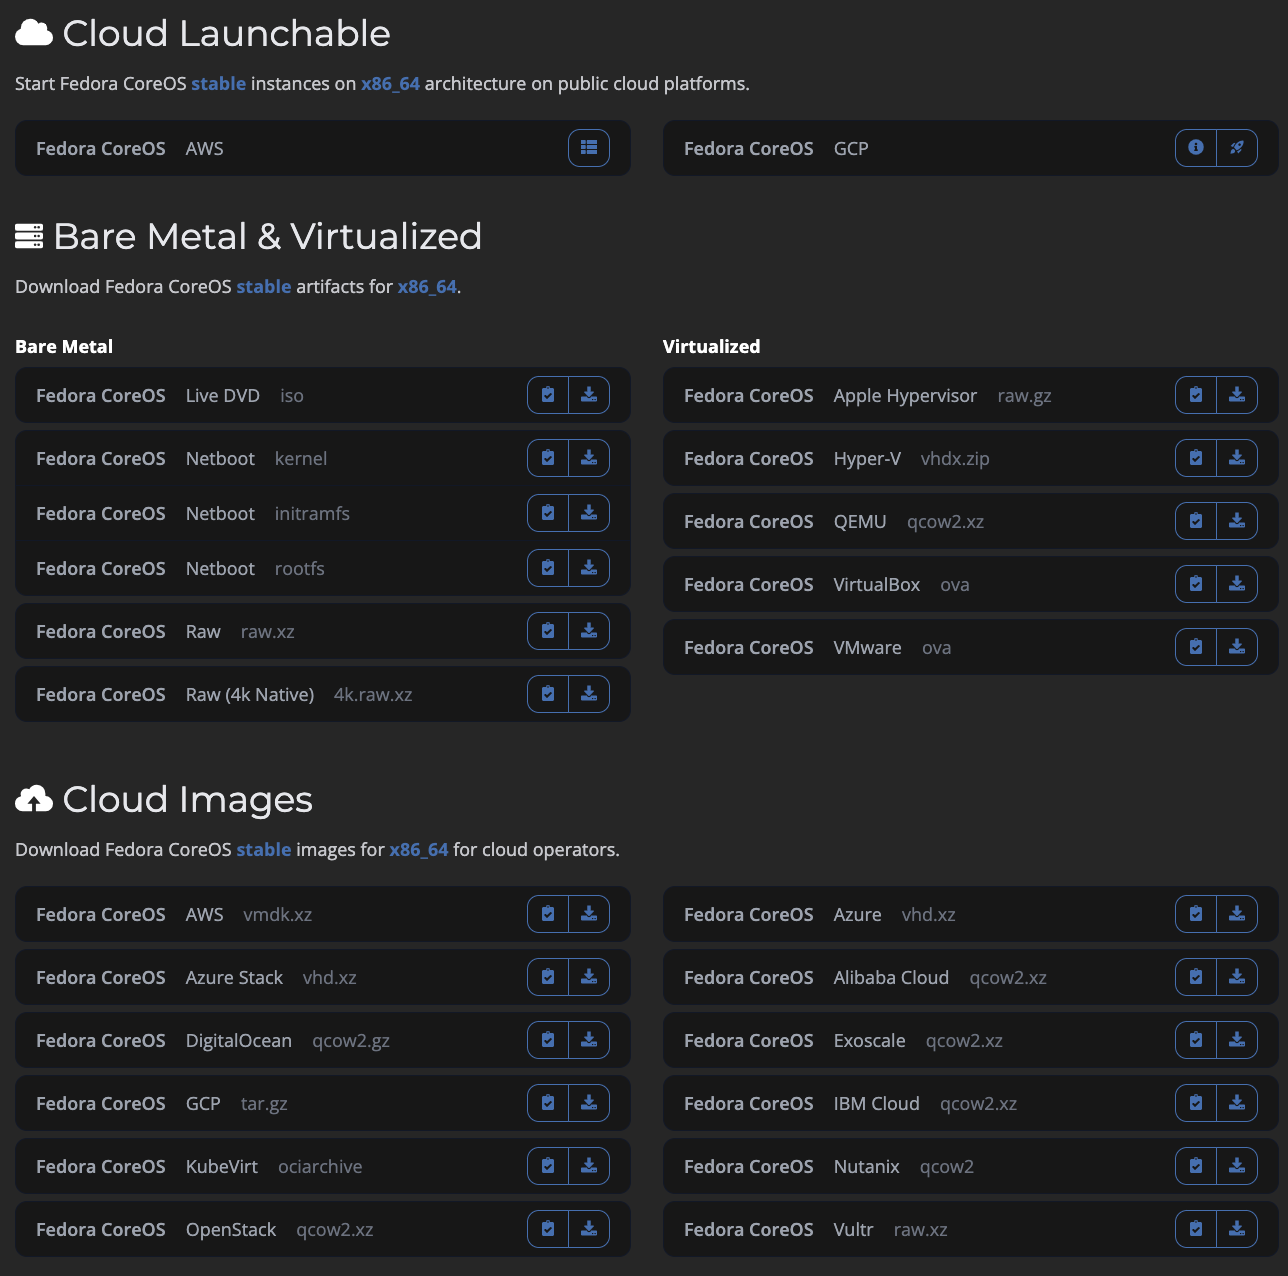Download the KubeVirt ociarchive image
This screenshot has height=1276, width=1288.
(589, 1166)
